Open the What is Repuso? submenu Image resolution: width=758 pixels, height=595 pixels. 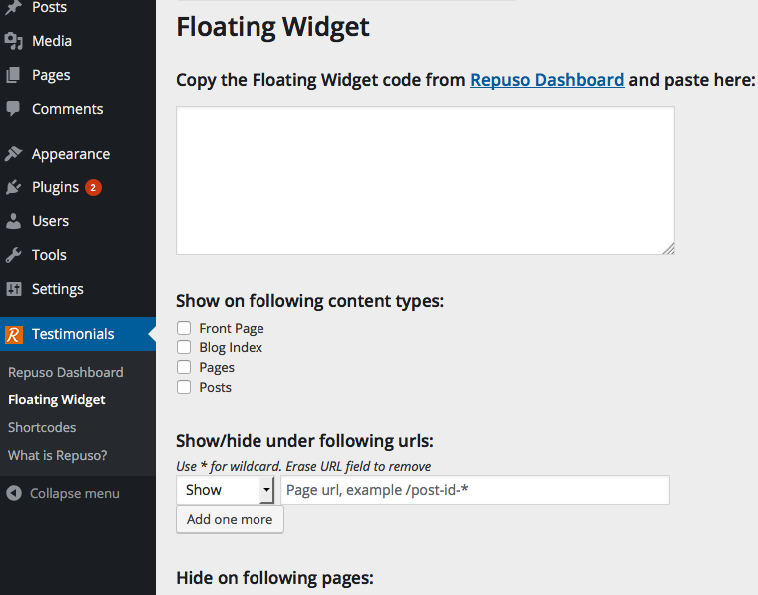coord(58,455)
